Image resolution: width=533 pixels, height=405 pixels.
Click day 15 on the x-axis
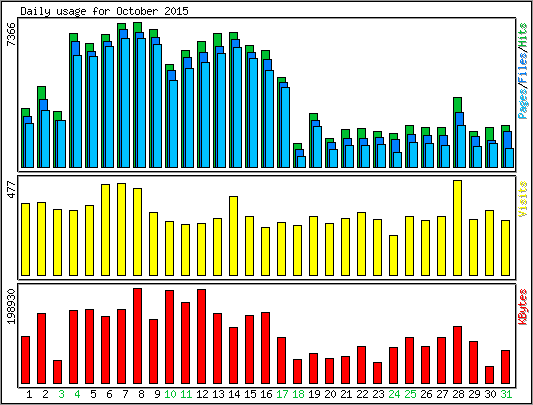point(250,394)
